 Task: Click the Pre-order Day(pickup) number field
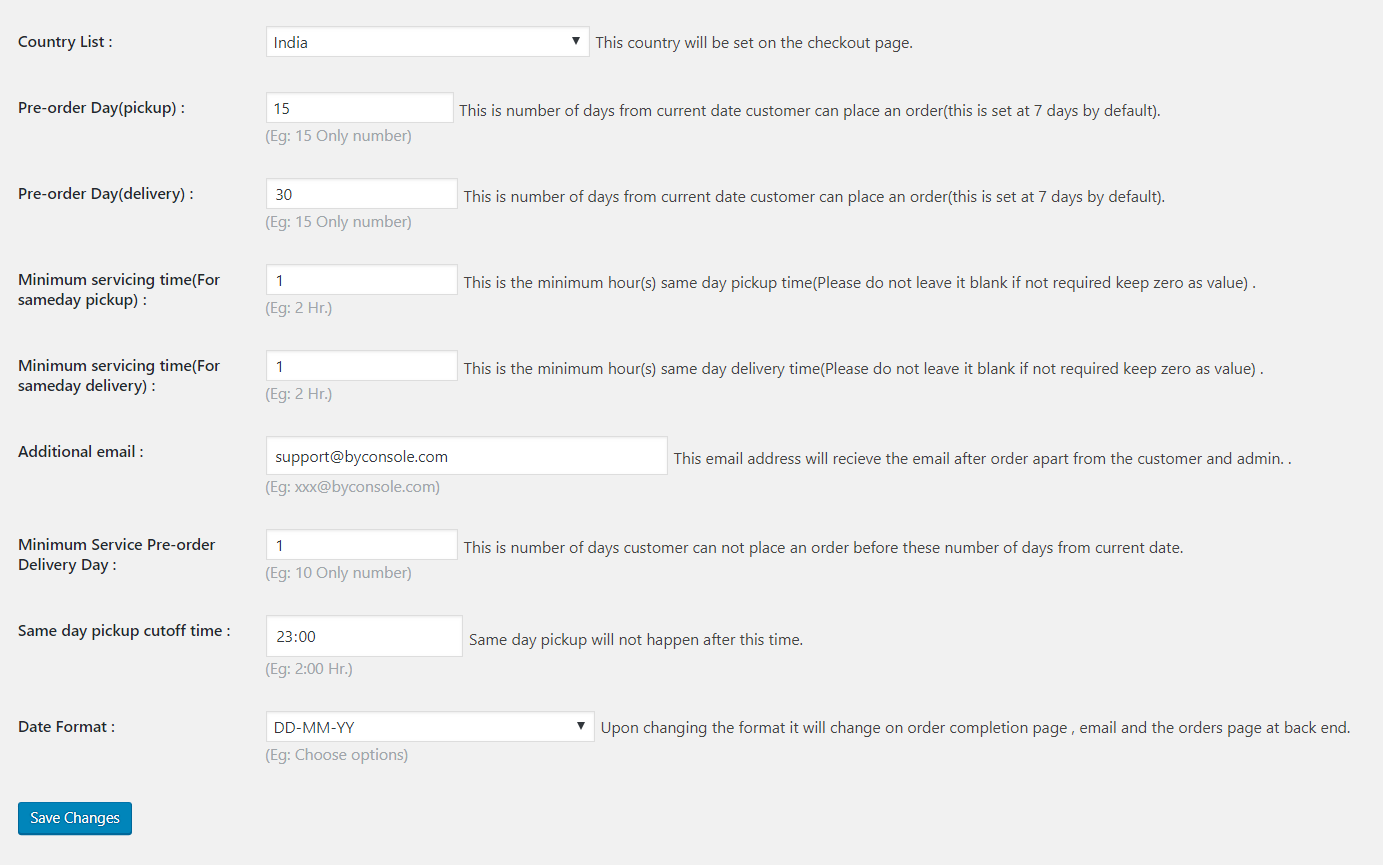pos(360,109)
